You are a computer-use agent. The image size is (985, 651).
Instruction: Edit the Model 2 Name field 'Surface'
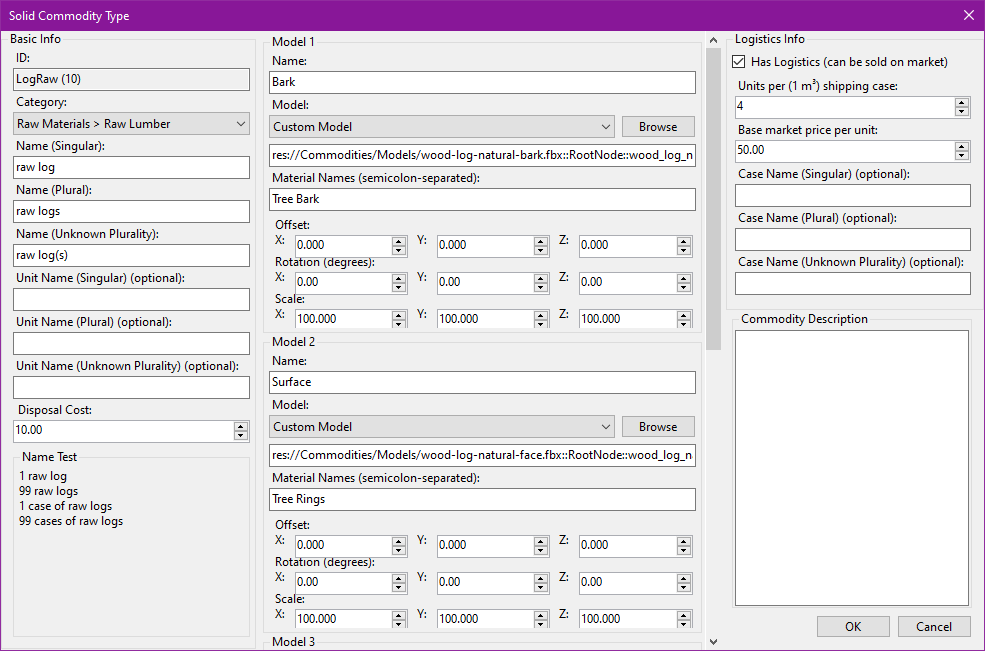(x=482, y=382)
